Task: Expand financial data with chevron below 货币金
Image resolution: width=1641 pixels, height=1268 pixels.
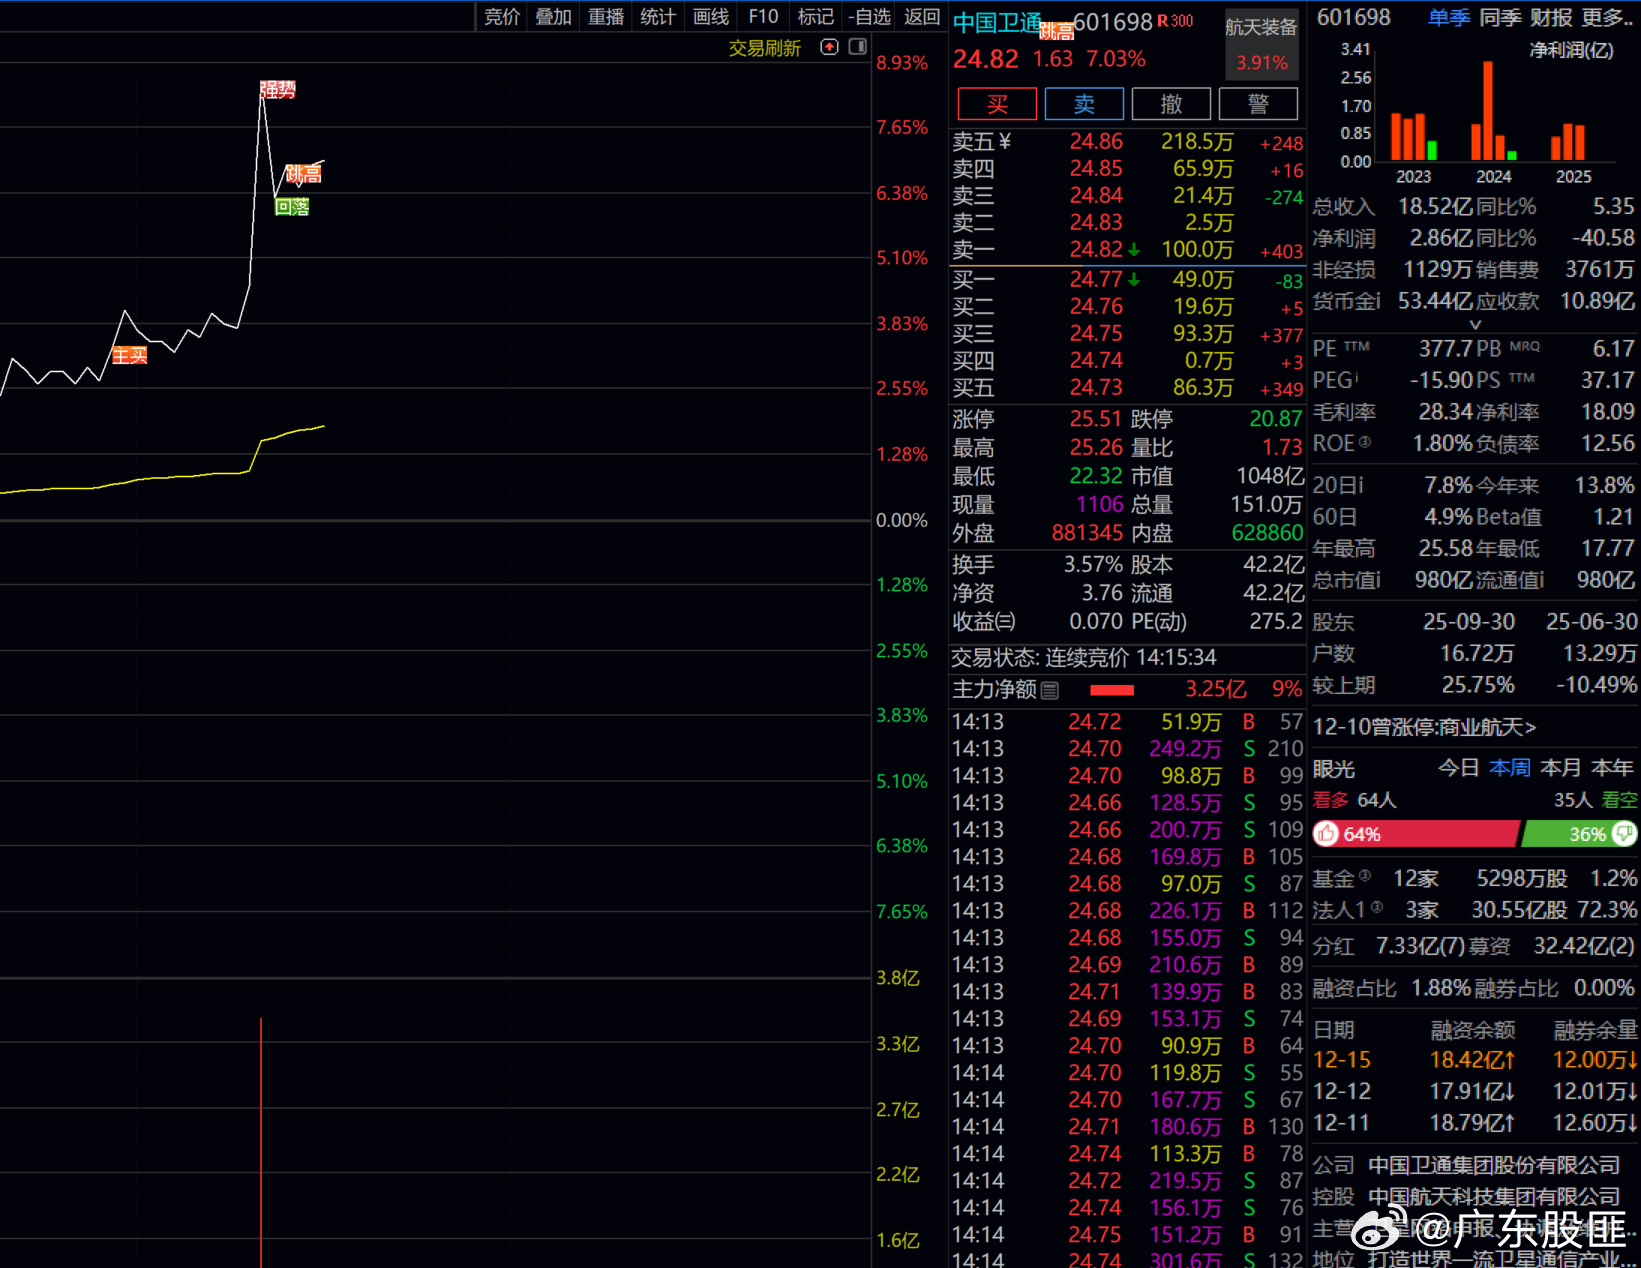Action: (x=1475, y=325)
